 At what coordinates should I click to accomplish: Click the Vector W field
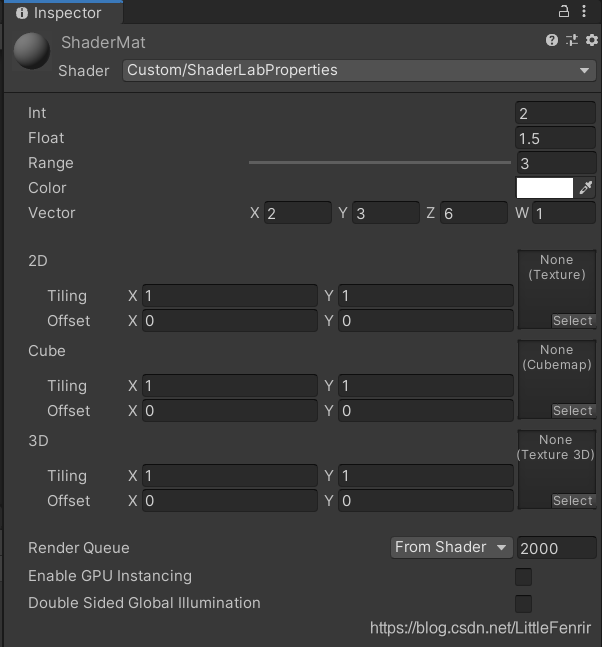point(564,213)
